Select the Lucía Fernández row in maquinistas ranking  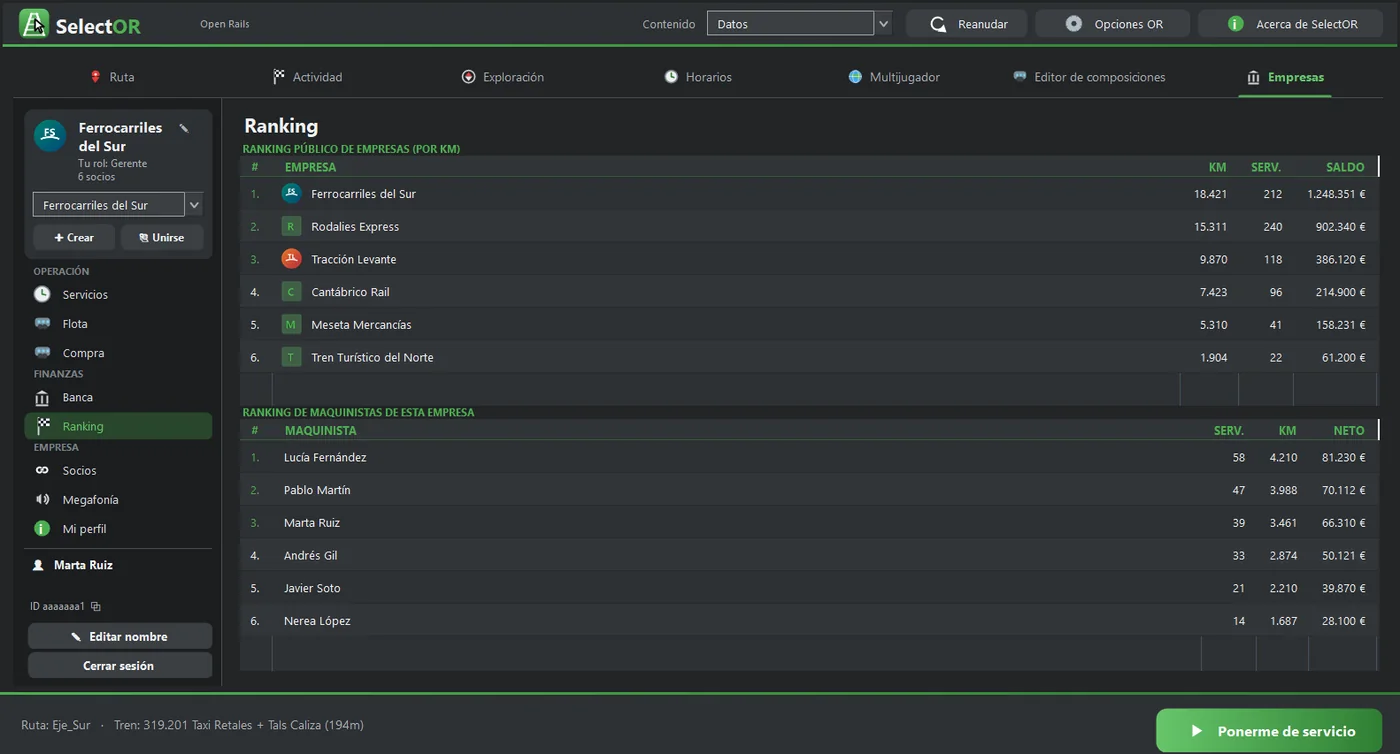pyautogui.click(x=809, y=457)
